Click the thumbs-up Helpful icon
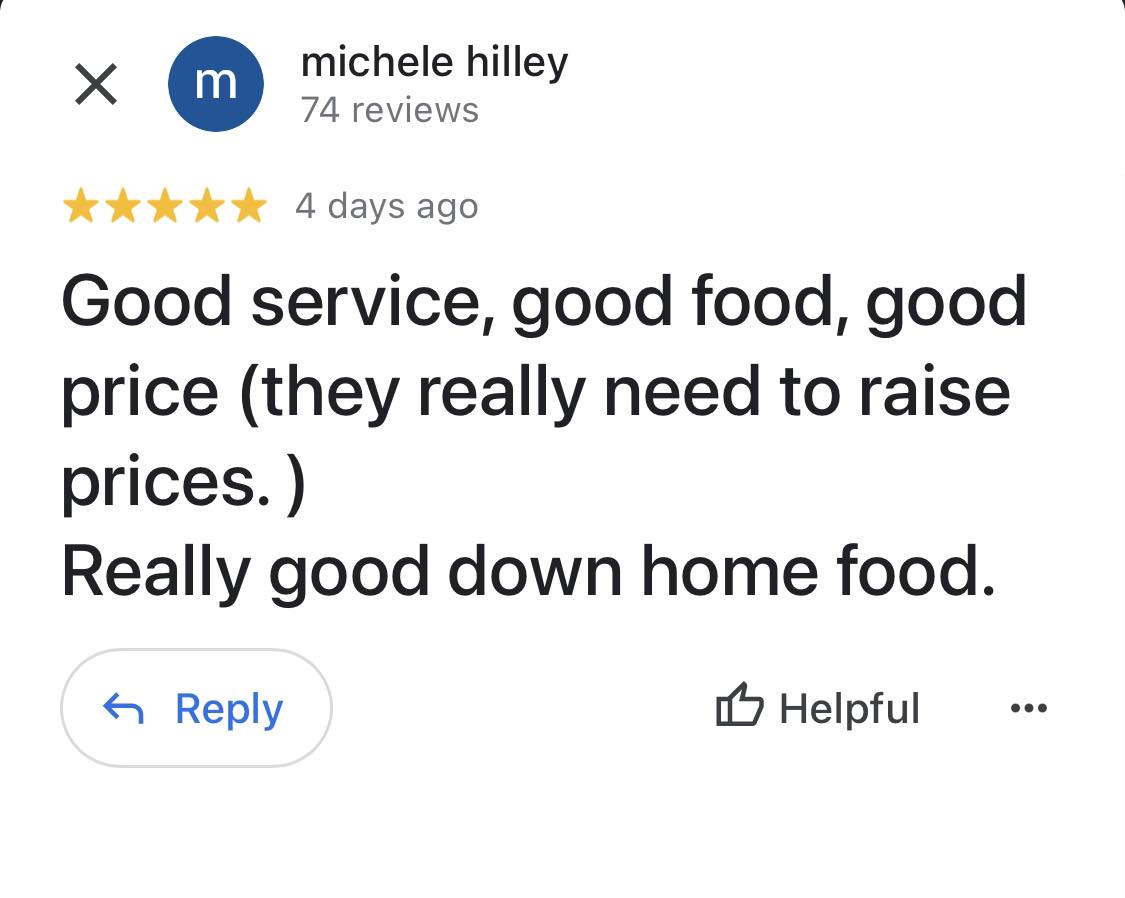Viewport: 1125px width, 898px height. coord(740,707)
